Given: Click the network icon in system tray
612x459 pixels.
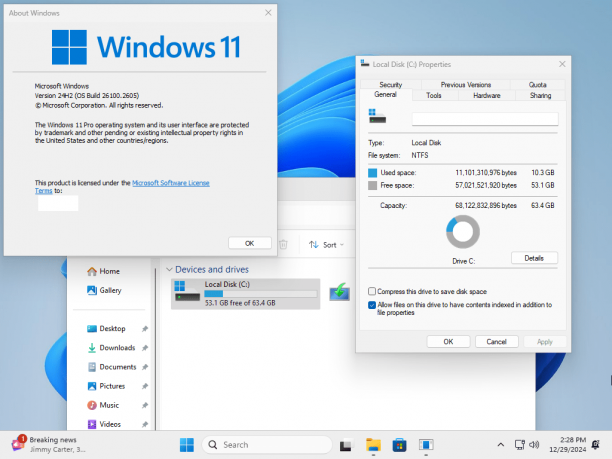Looking at the screenshot, I should [519, 445].
